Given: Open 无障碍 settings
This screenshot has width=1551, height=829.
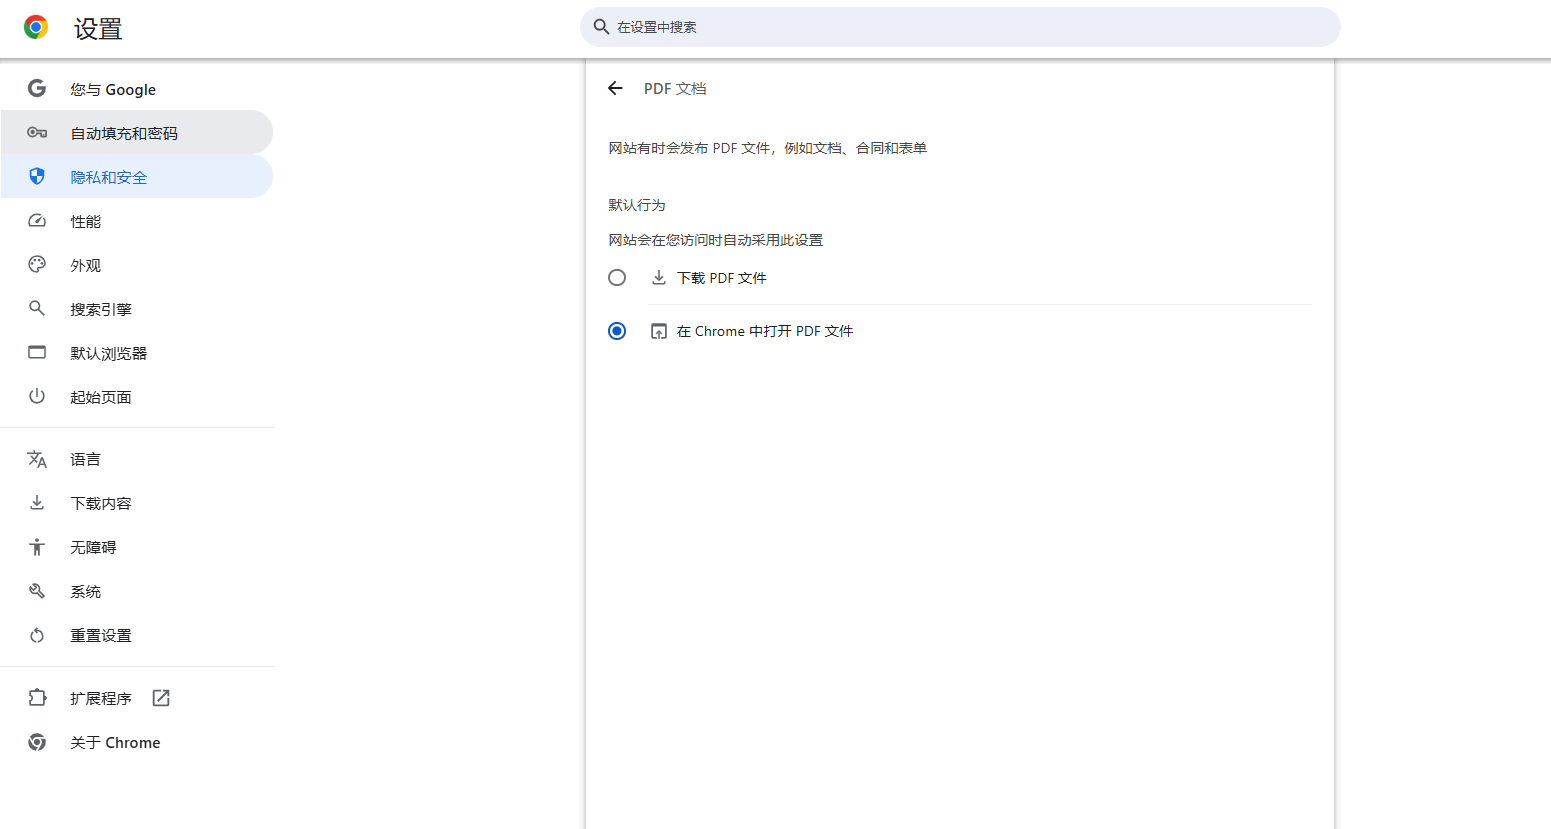Looking at the screenshot, I should tap(137, 547).
